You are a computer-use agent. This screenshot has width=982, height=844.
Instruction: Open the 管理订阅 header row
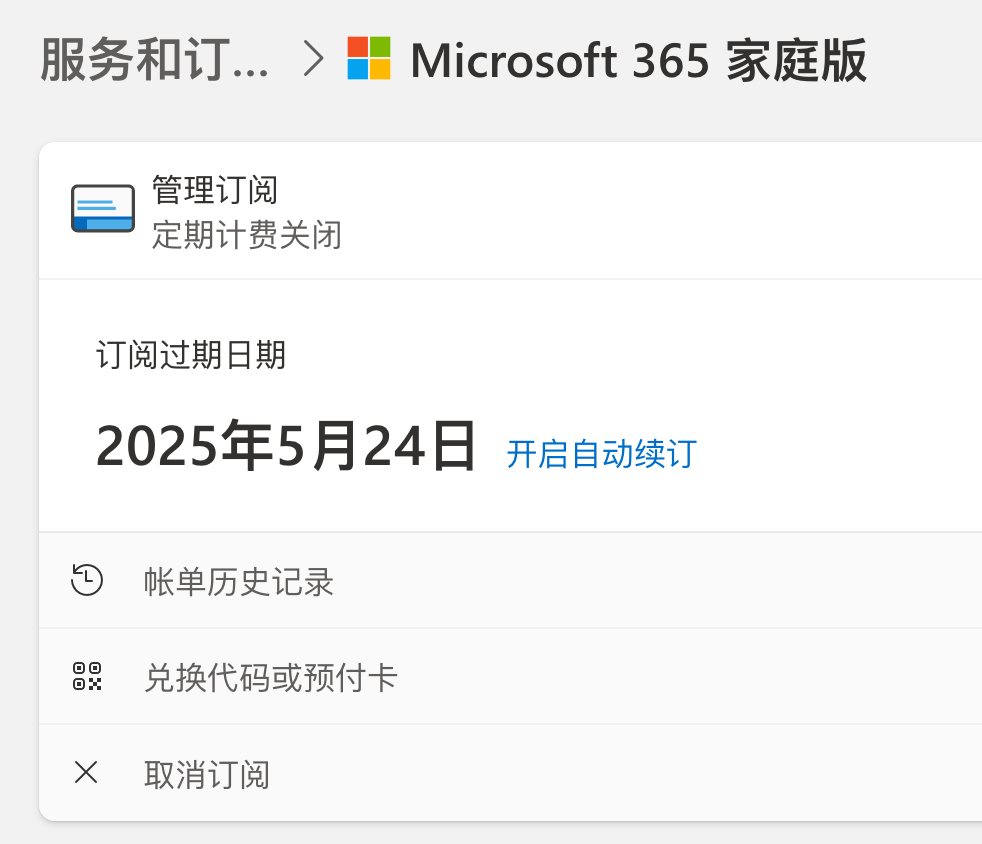pyautogui.click(x=510, y=210)
